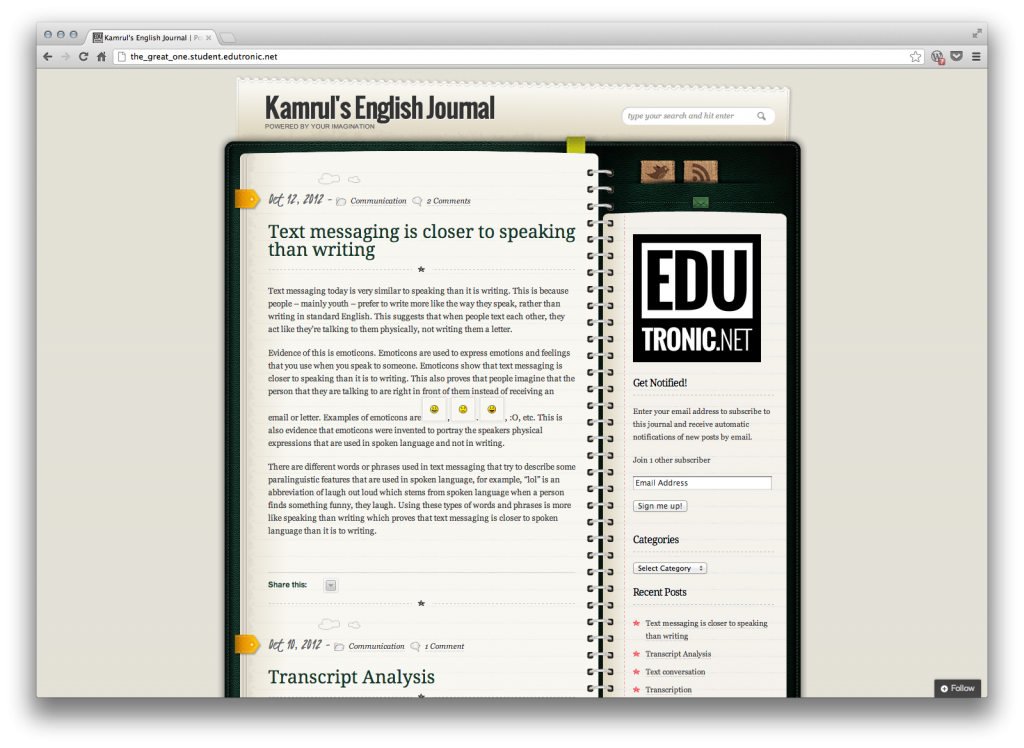
Task: Click the Powered by your imagination tagline
Action: pyautogui.click(x=320, y=127)
